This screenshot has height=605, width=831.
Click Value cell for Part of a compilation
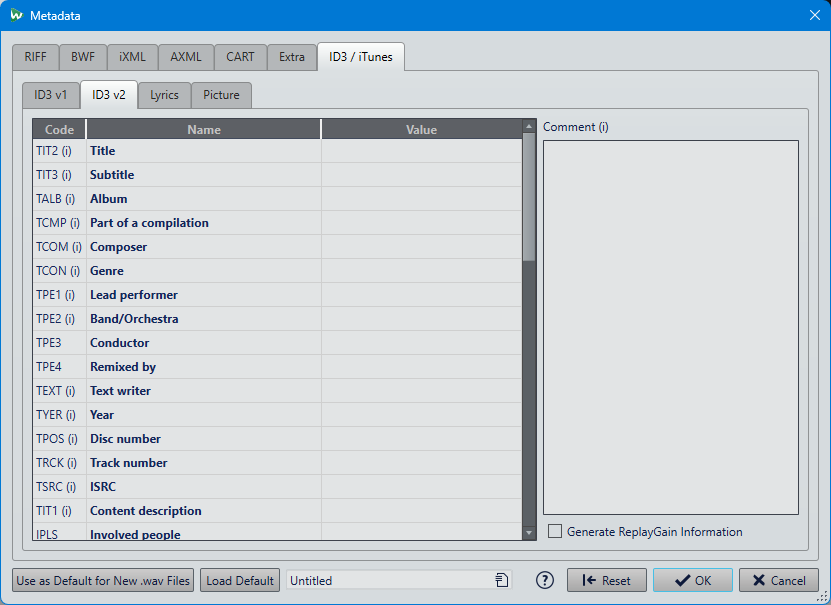pos(422,223)
